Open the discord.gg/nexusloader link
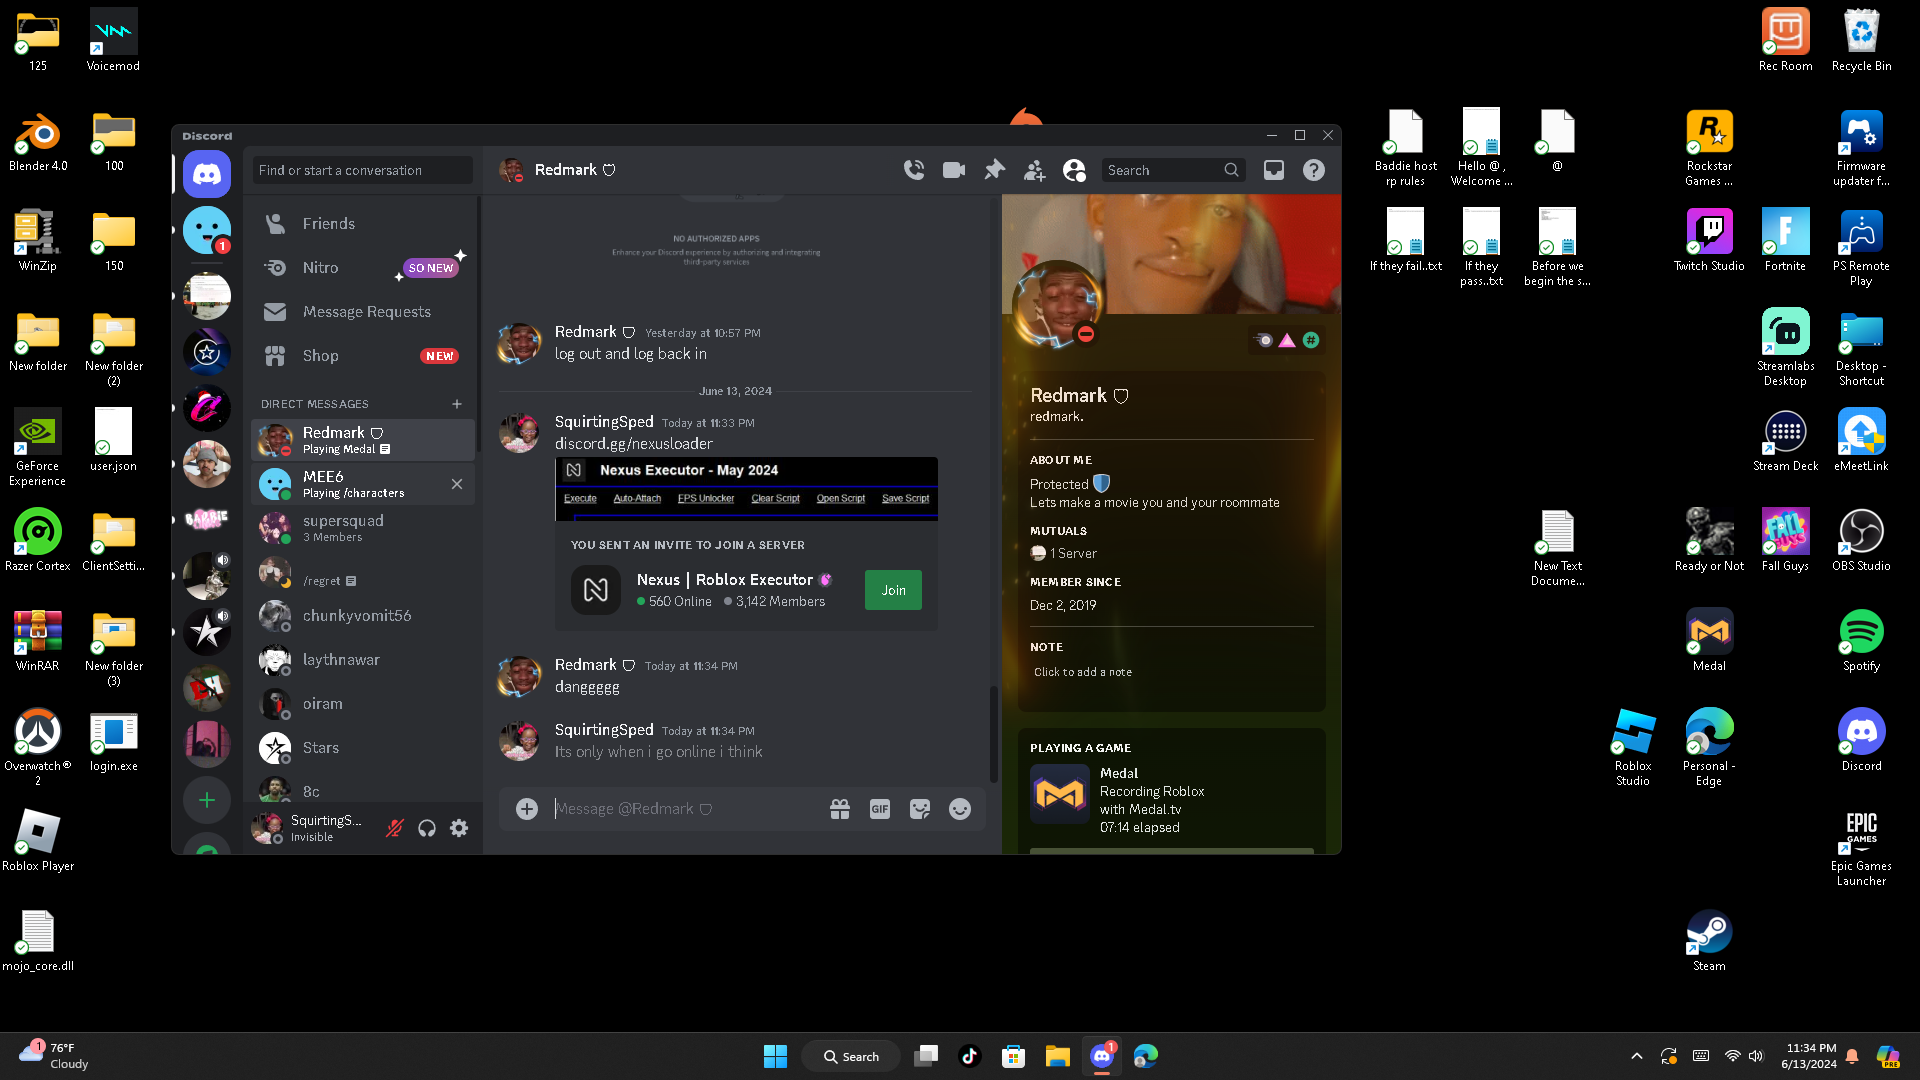 coord(634,444)
